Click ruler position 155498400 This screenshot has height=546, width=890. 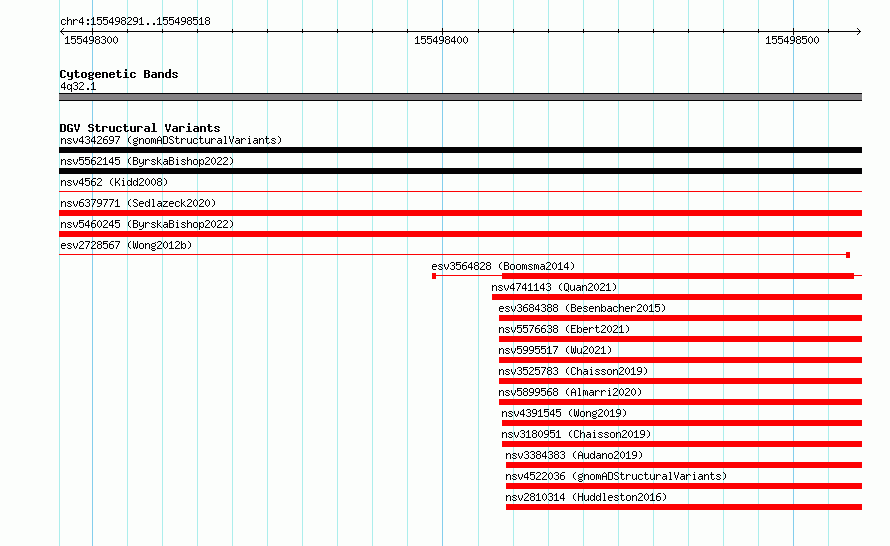(441, 40)
